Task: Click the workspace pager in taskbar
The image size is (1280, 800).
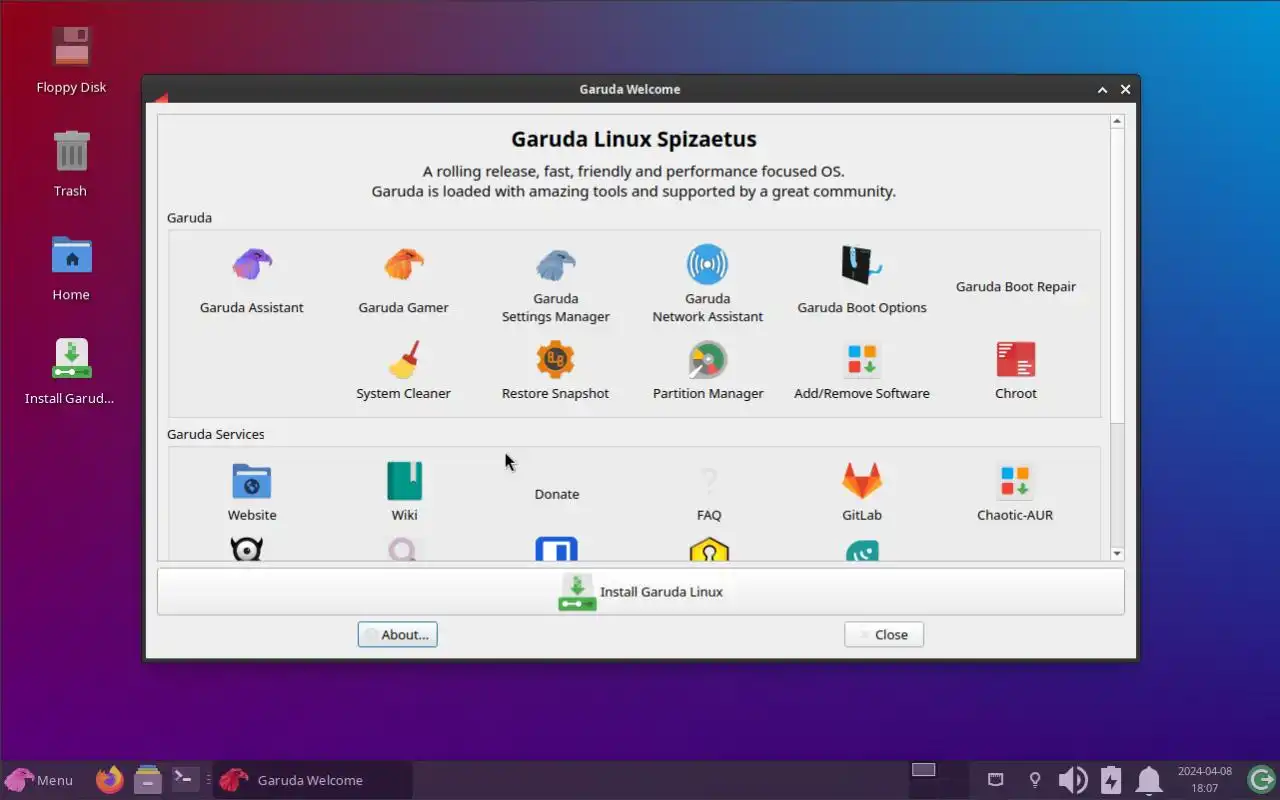Action: pos(938,779)
